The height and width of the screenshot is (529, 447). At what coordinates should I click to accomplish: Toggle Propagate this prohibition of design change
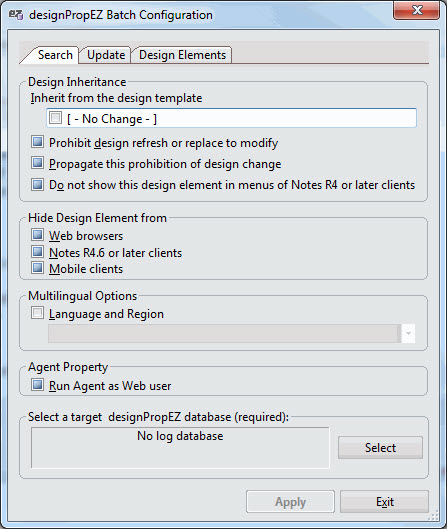[x=37, y=163]
